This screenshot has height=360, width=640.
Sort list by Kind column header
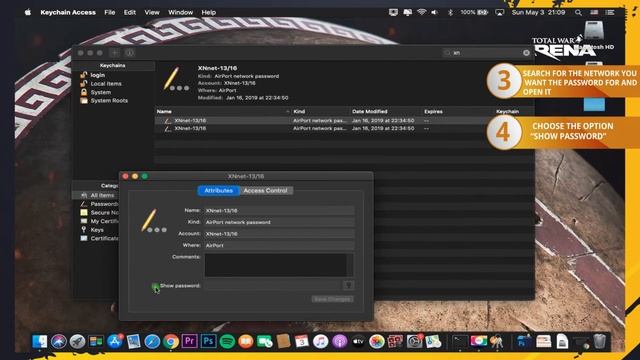[x=299, y=111]
